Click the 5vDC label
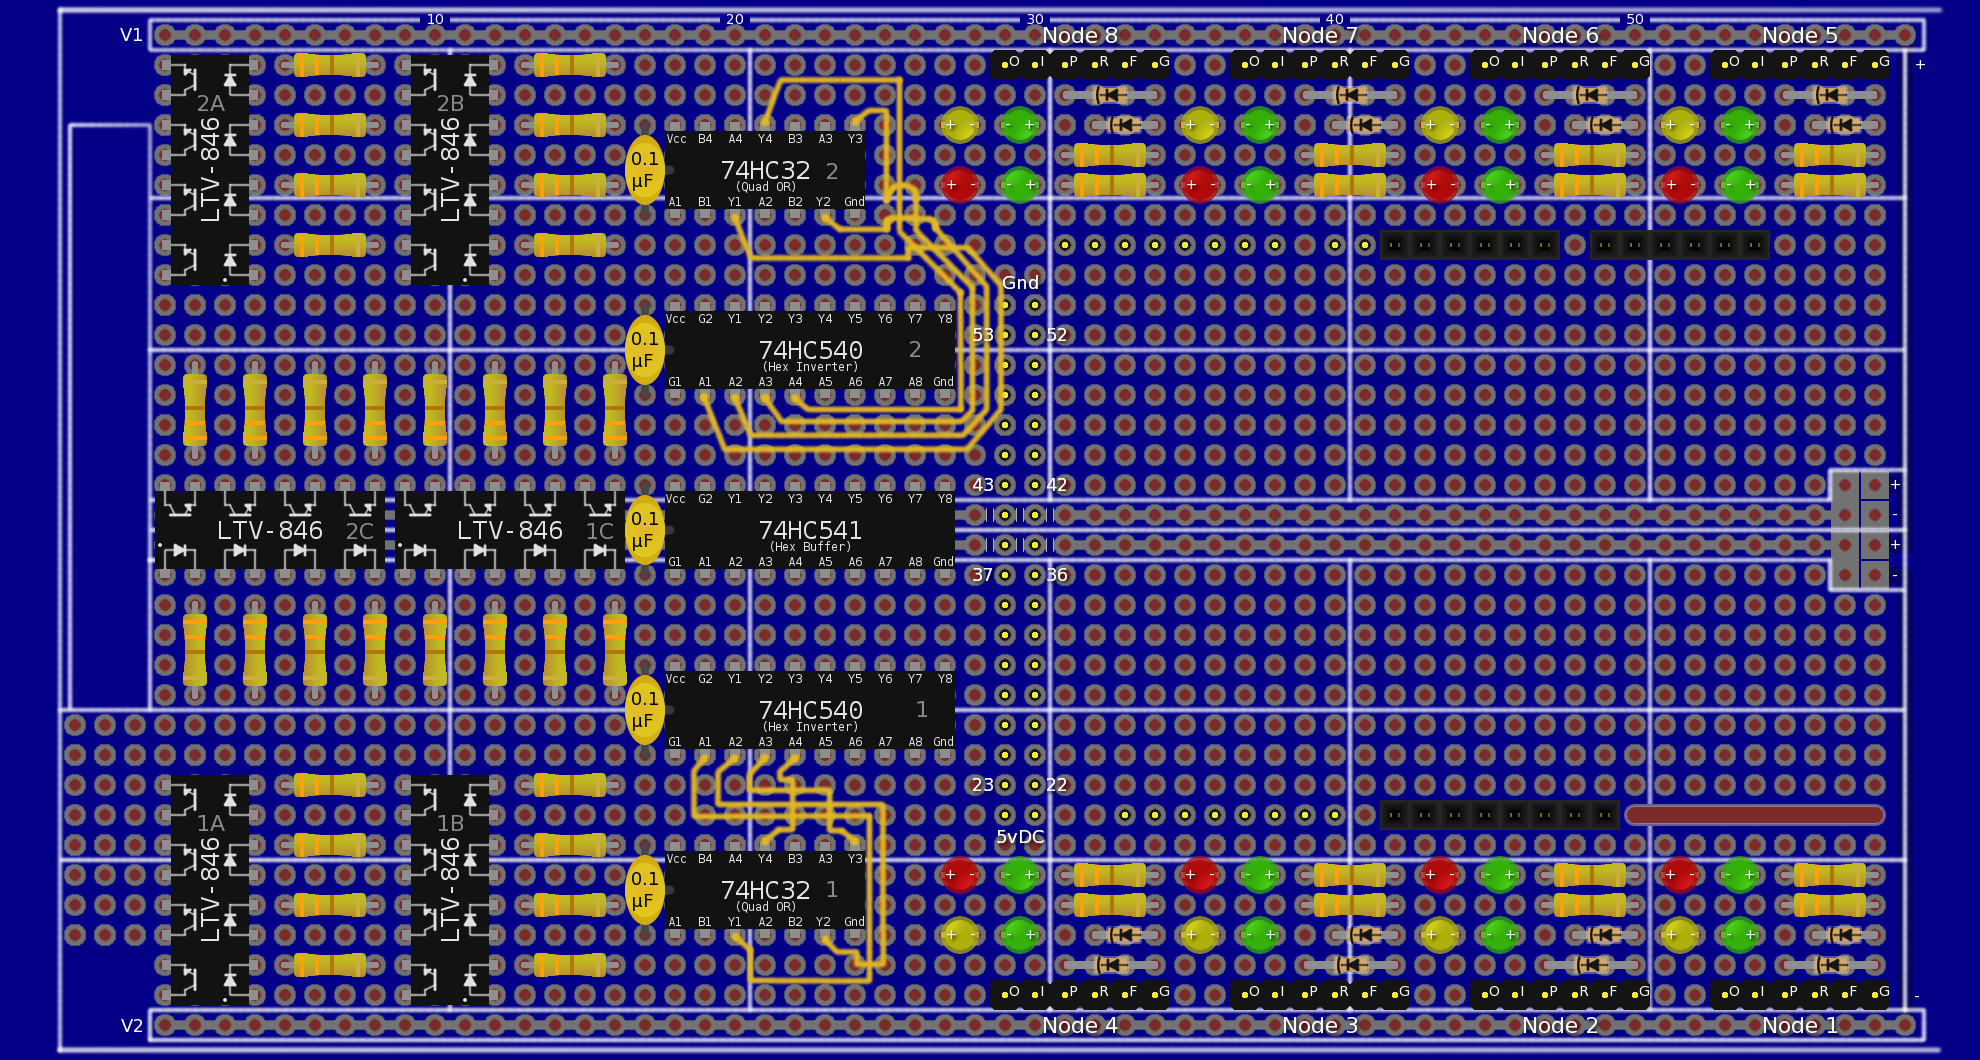 pos(1020,837)
